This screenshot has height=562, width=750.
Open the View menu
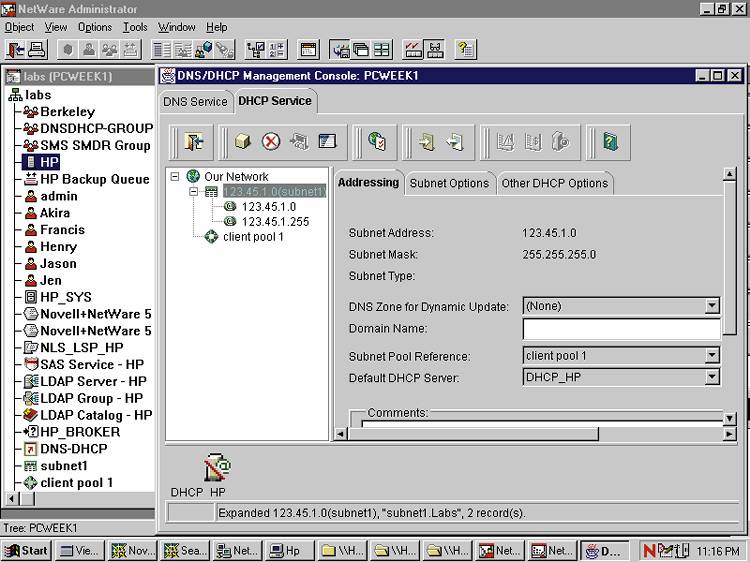tap(56, 27)
